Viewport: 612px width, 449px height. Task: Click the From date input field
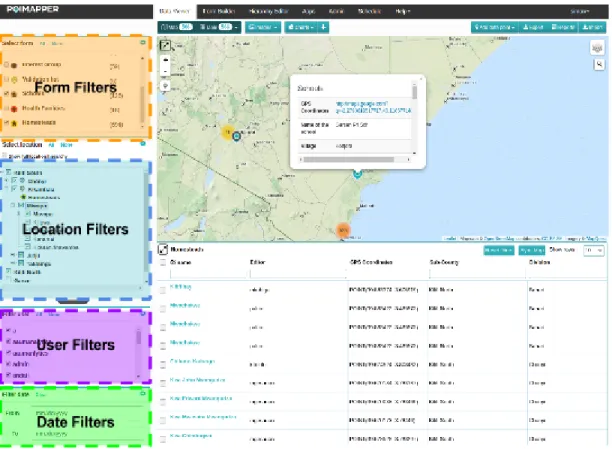pos(88,412)
